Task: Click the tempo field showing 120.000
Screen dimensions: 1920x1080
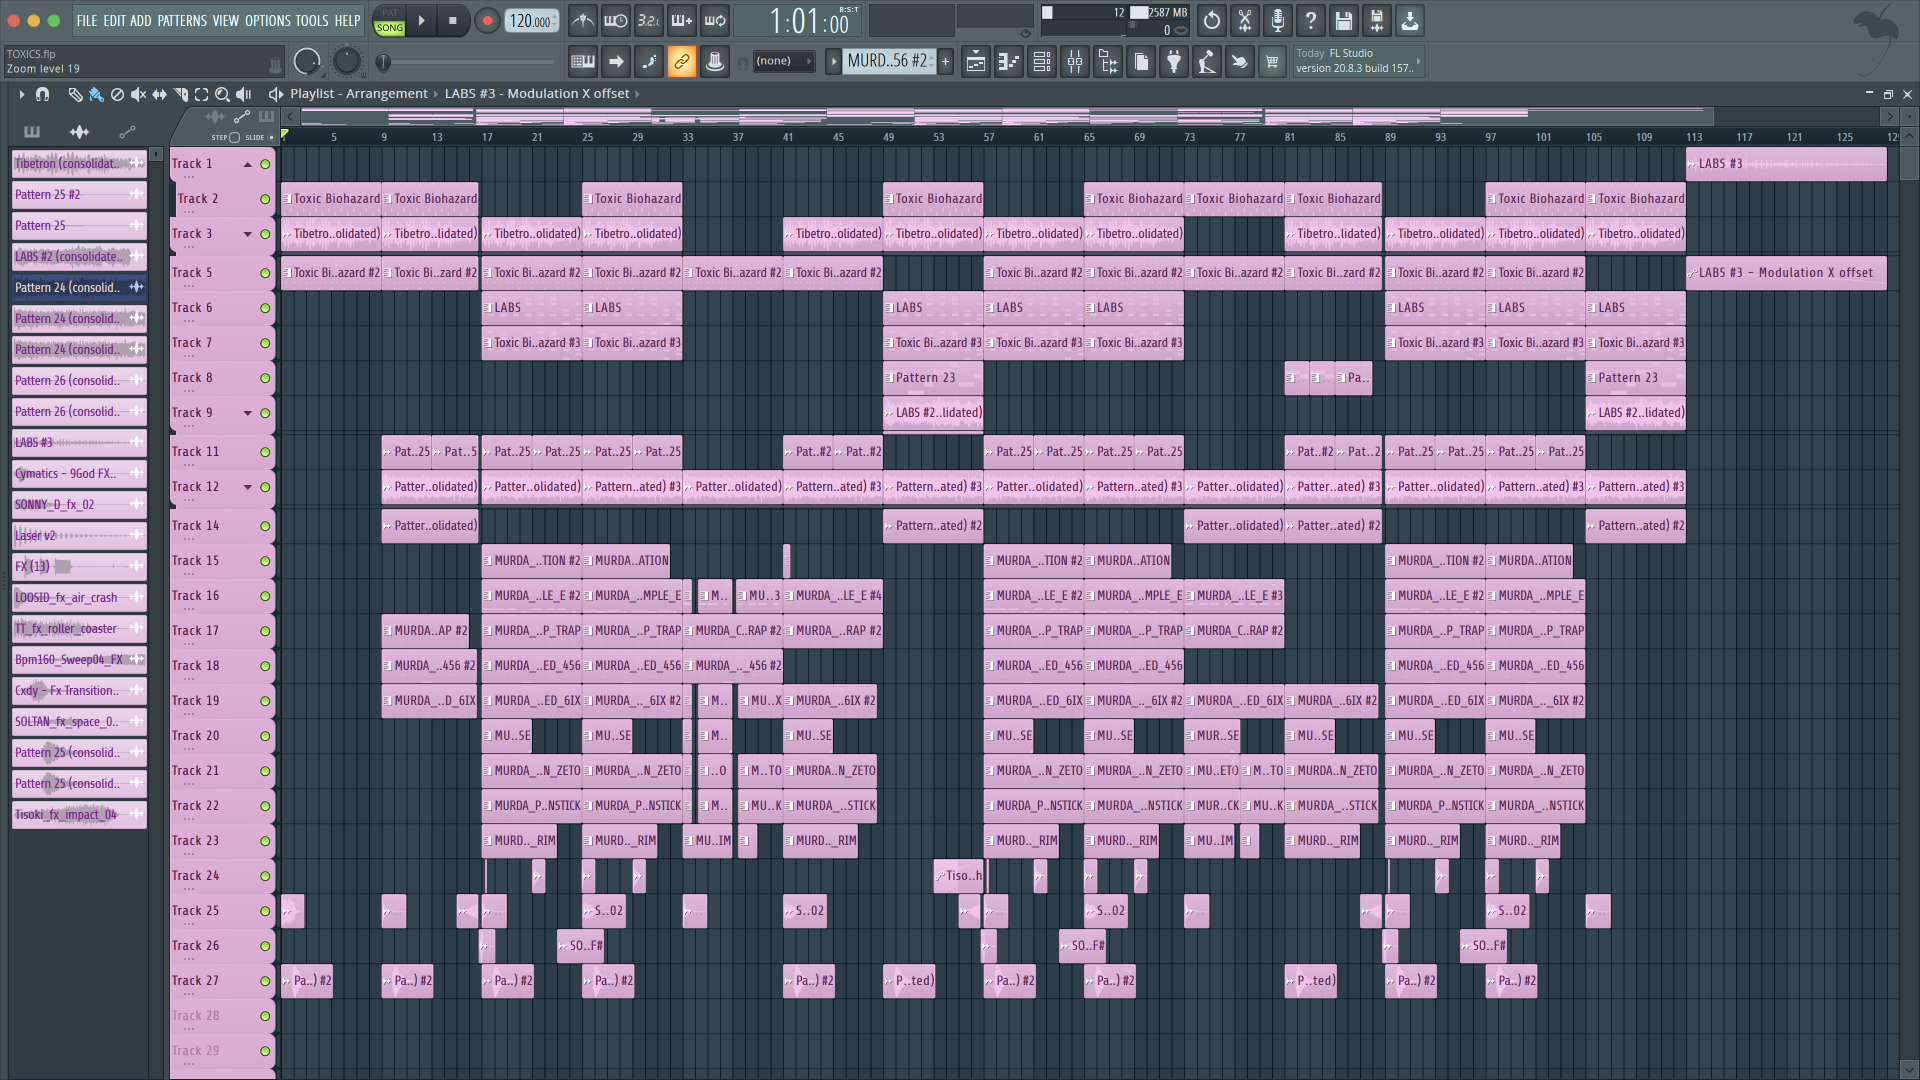Action: [532, 21]
